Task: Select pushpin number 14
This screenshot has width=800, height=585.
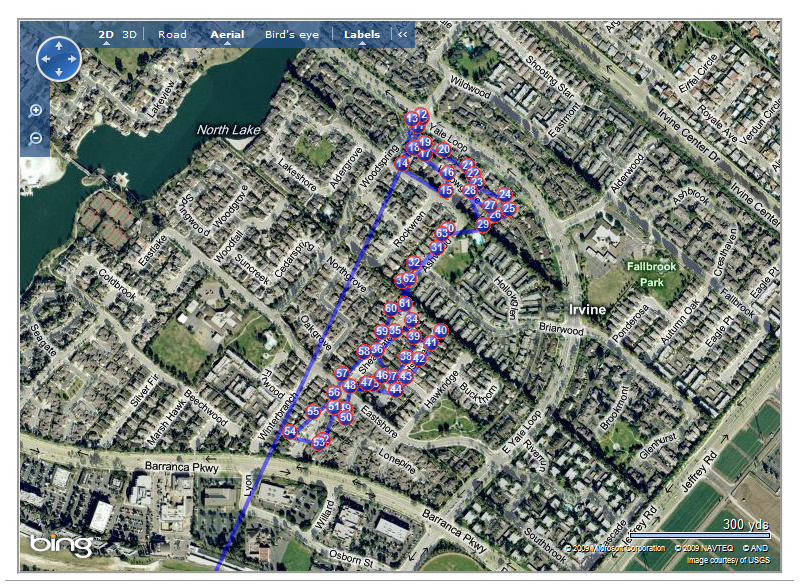Action: click(402, 164)
